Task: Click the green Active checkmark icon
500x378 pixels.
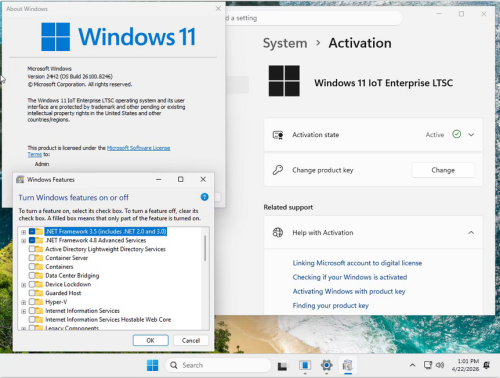Action: coord(457,134)
